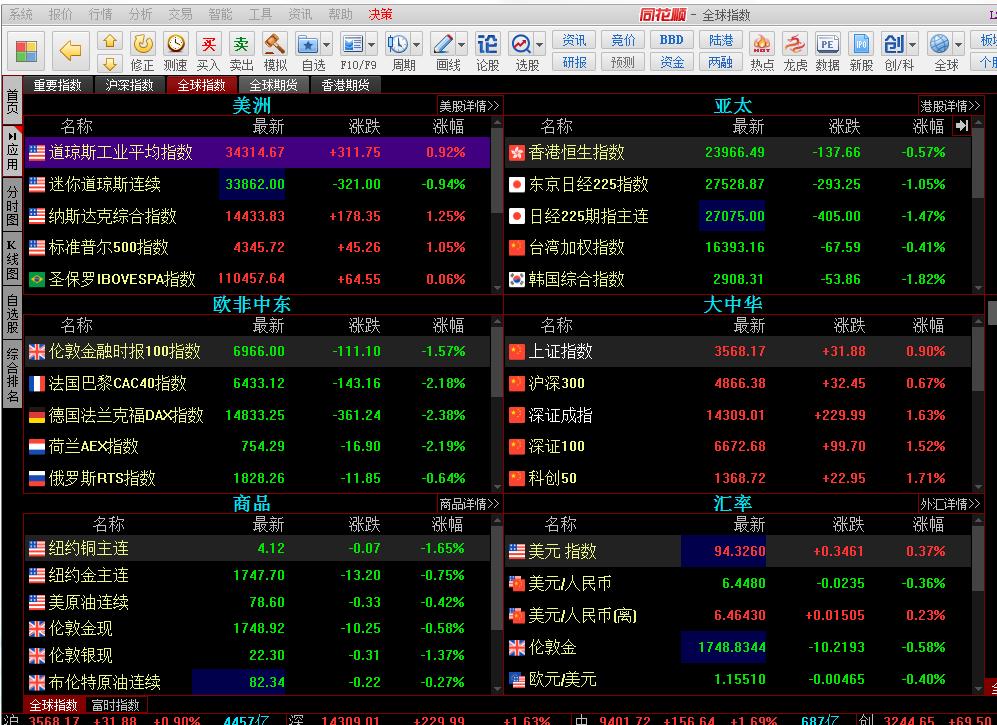Switch to the 富时指数 bottom tab

(115, 705)
